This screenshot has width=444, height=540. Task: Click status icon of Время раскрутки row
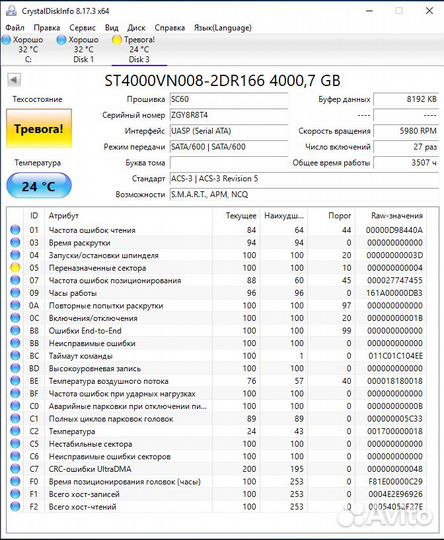click(x=15, y=242)
